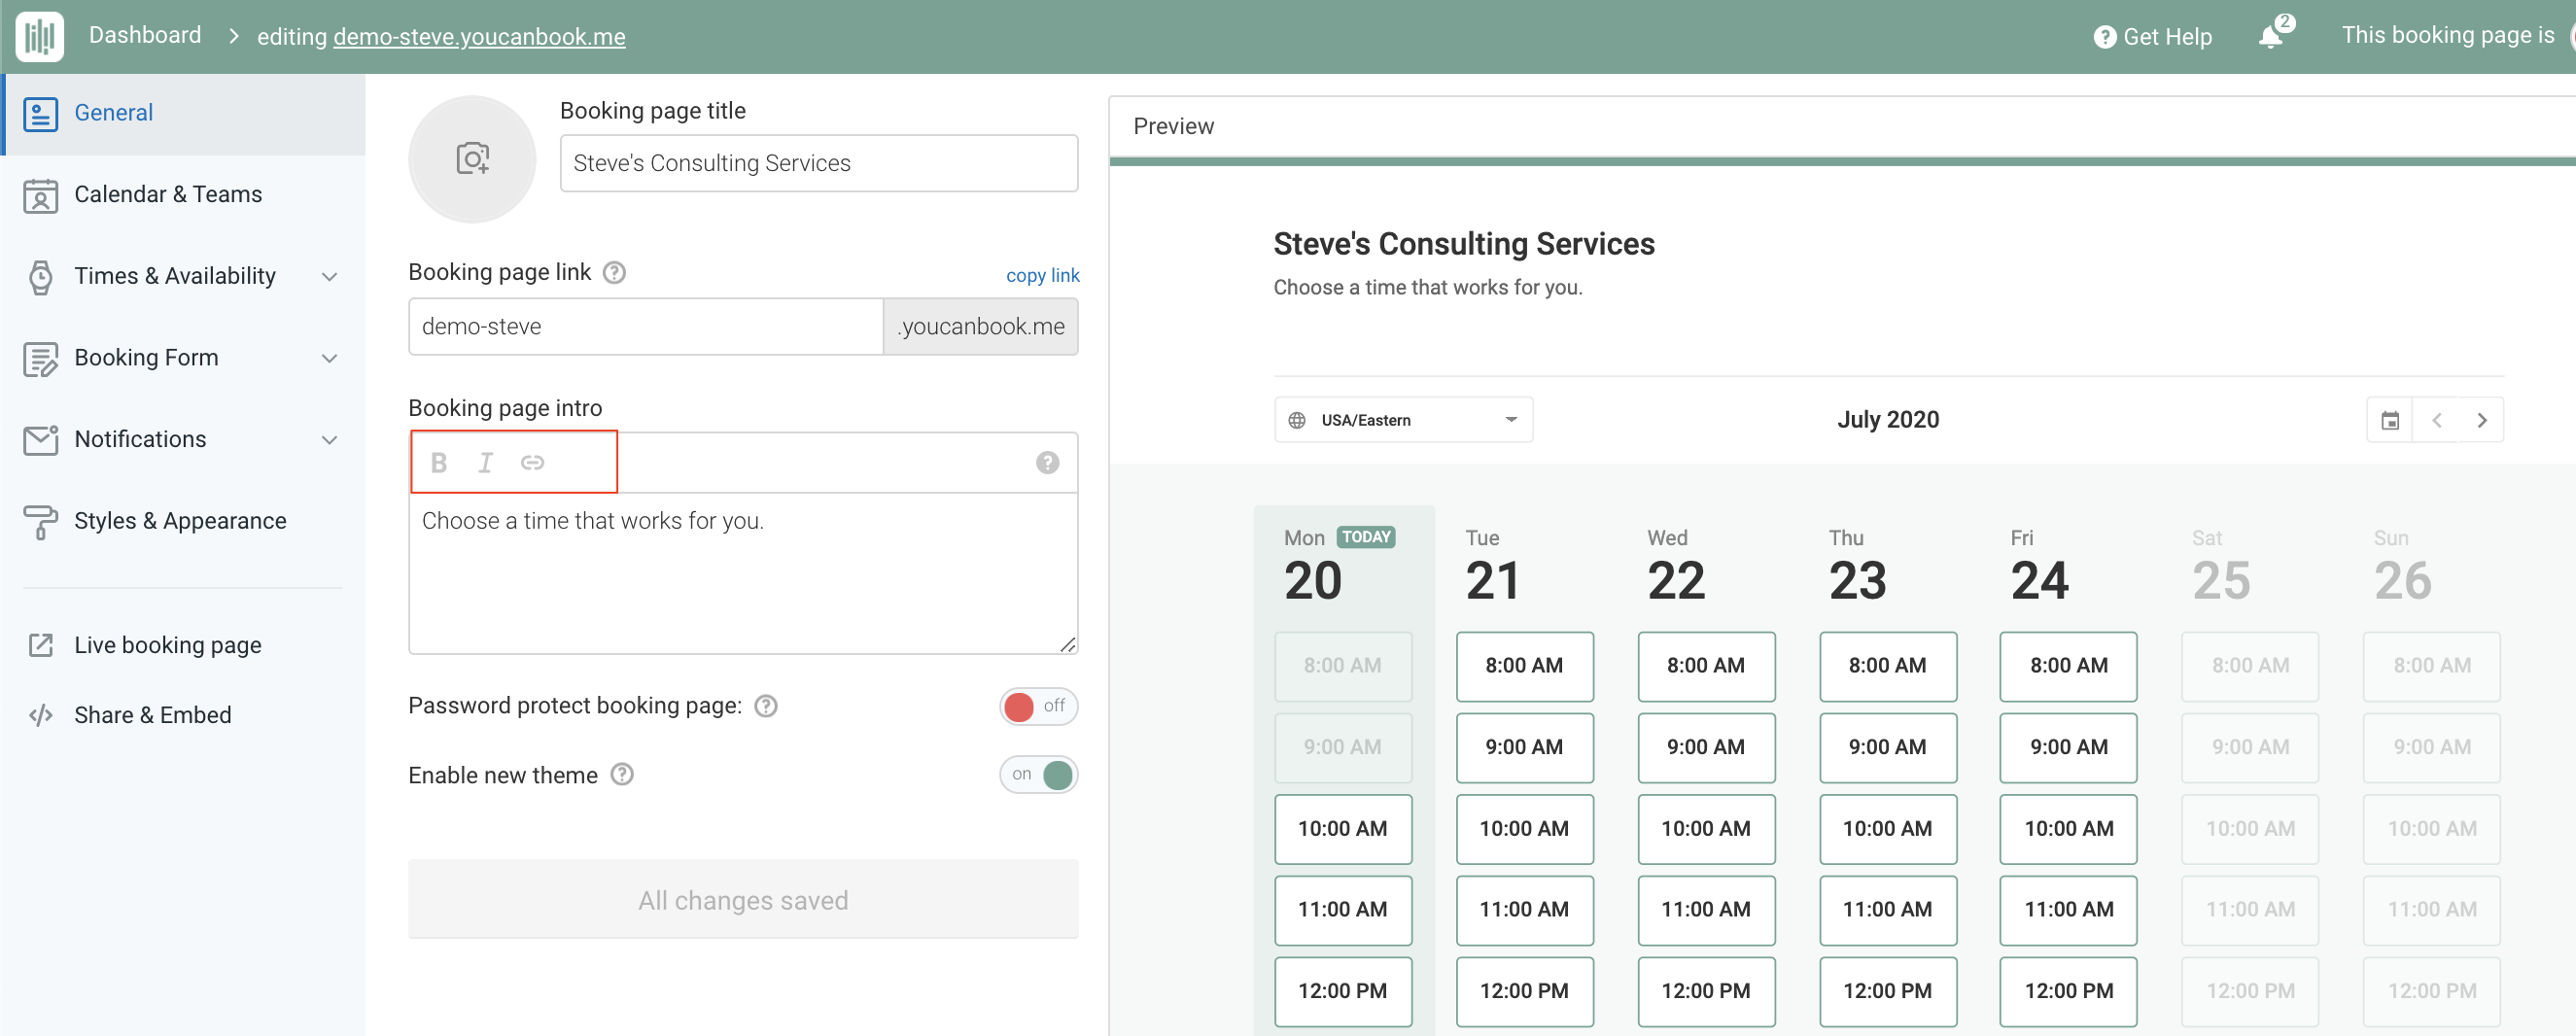Select Fri 24 12:00 PM slot

[2069, 992]
